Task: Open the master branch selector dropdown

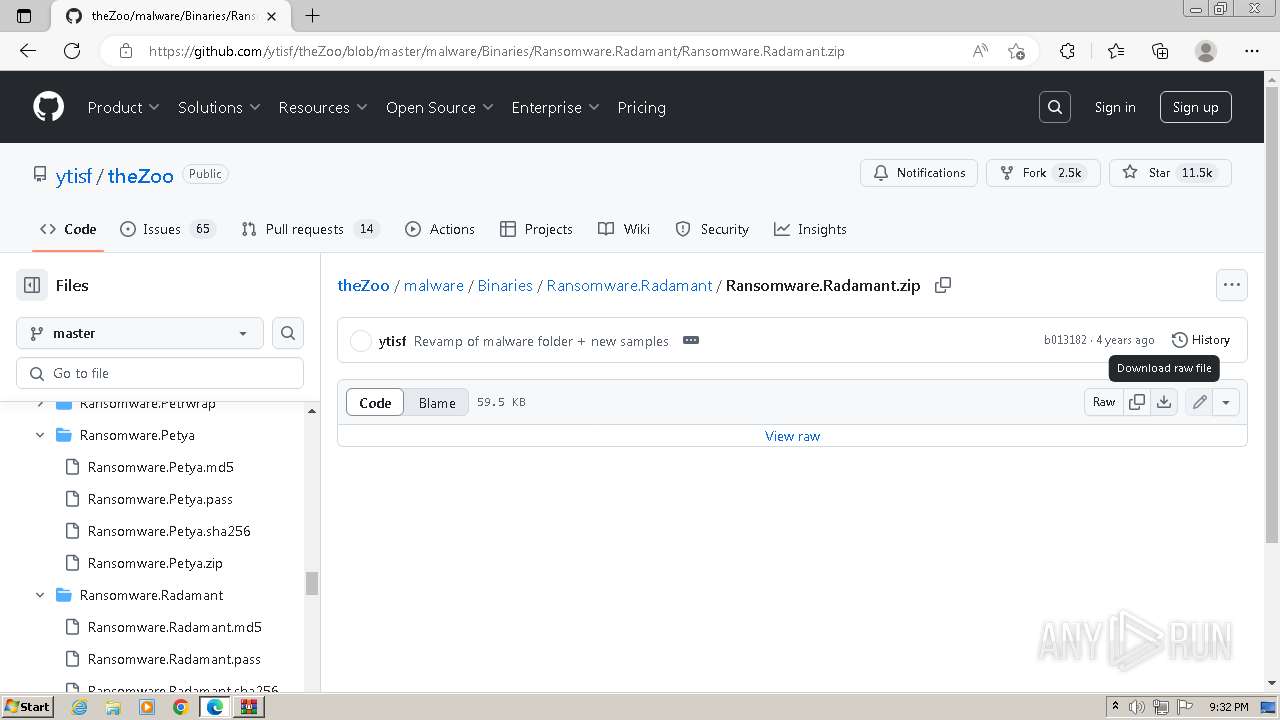Action: (x=140, y=333)
